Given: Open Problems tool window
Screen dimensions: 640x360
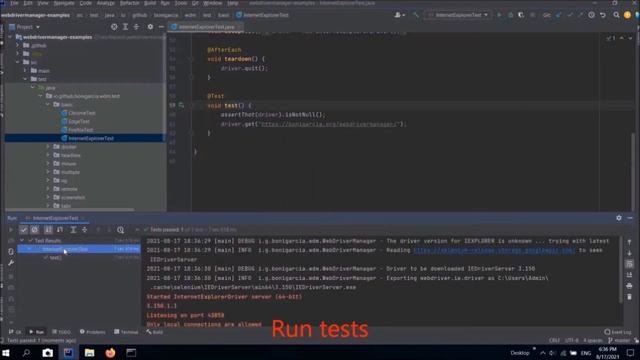Looking at the screenshot, I should (x=93, y=332).
